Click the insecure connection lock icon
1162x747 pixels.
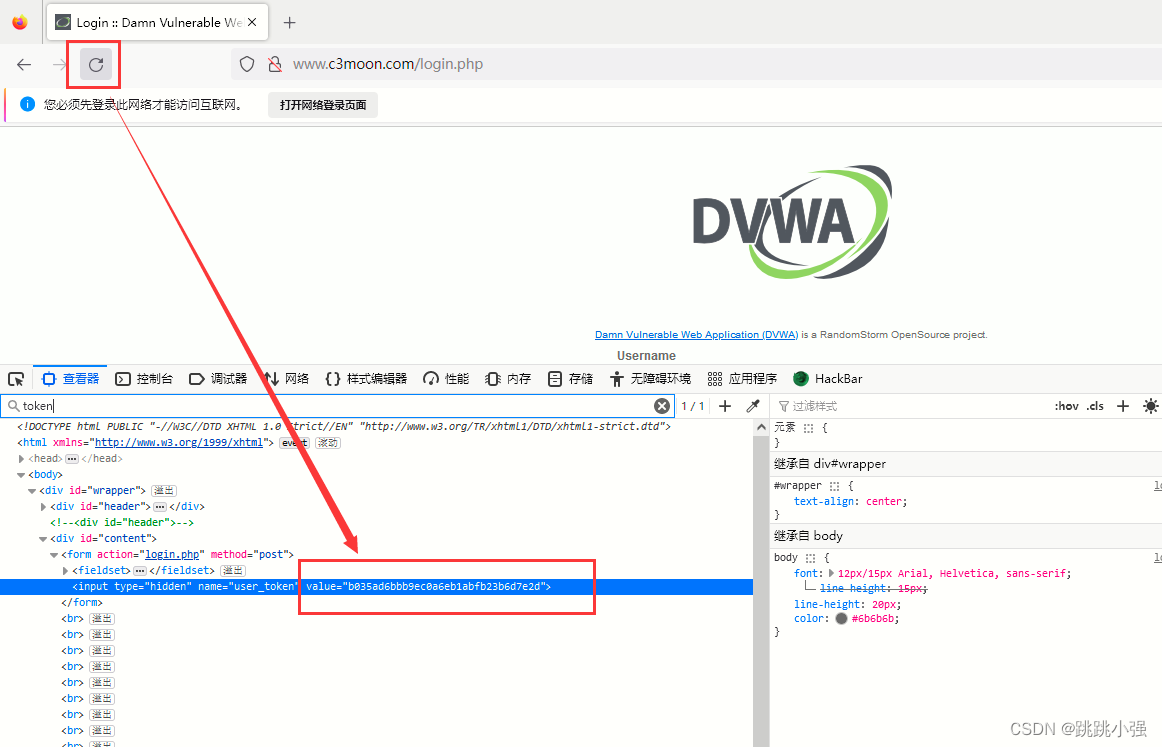275,64
